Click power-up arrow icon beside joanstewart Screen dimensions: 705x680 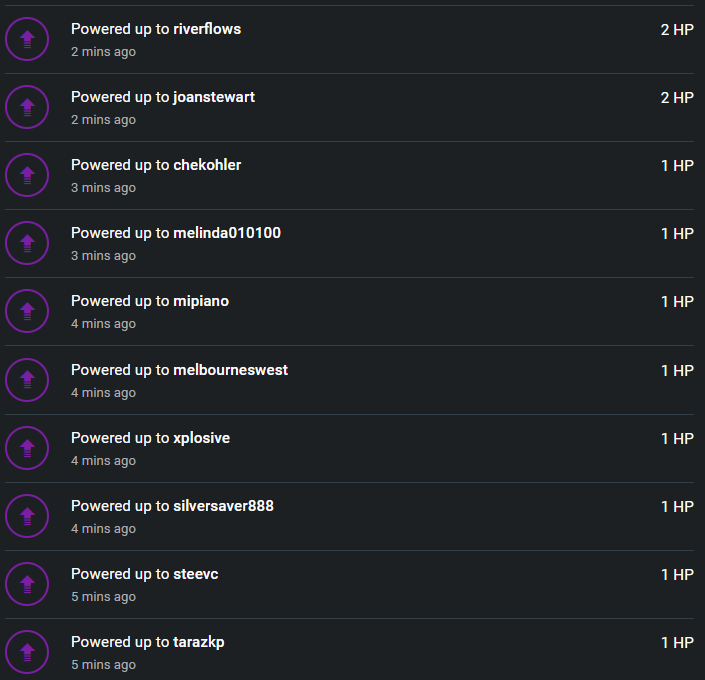coord(27,107)
